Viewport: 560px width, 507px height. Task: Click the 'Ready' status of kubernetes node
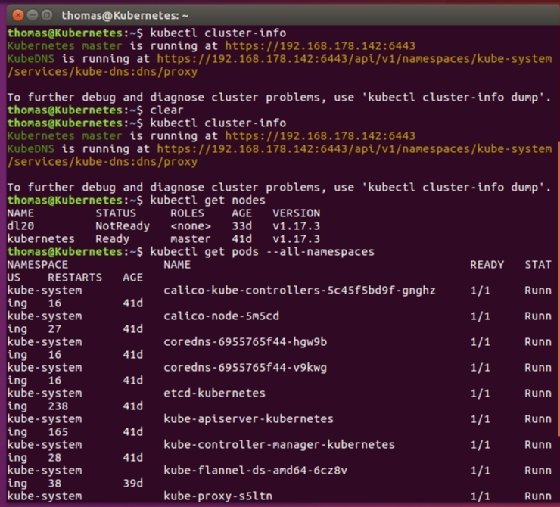(112, 239)
